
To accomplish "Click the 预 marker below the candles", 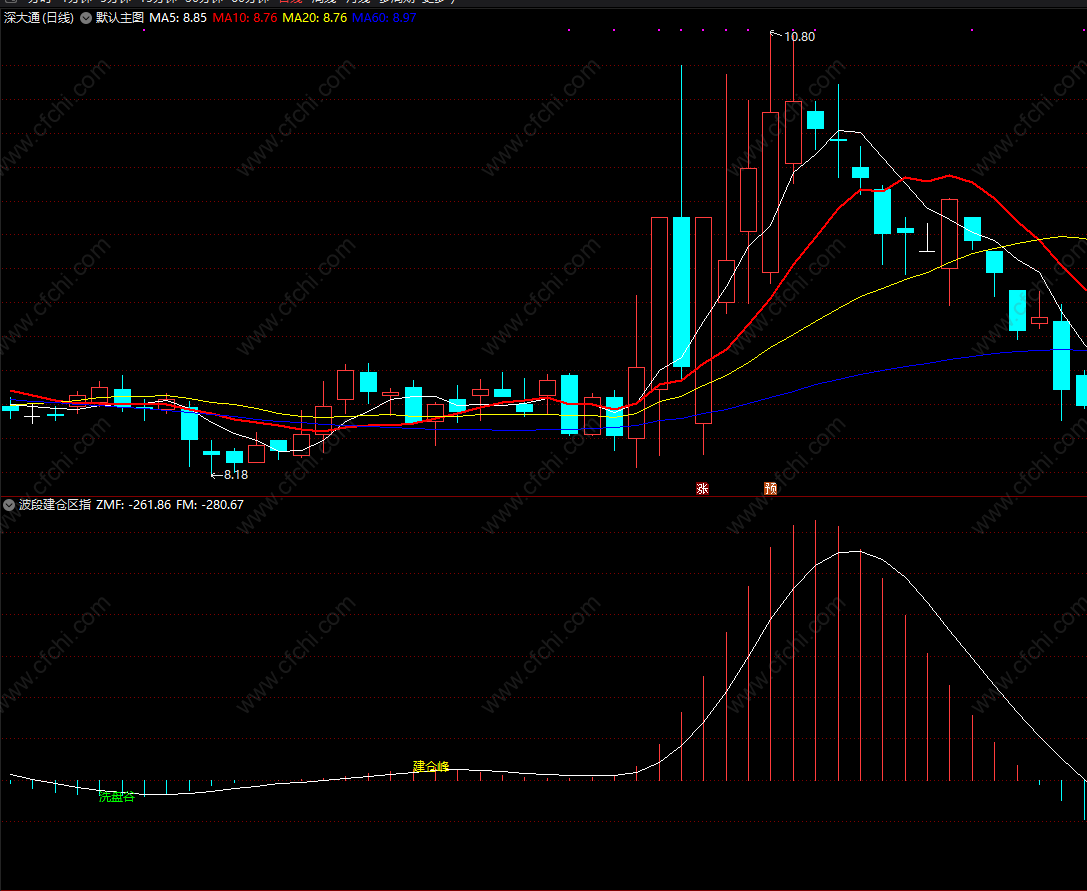I will [770, 488].
